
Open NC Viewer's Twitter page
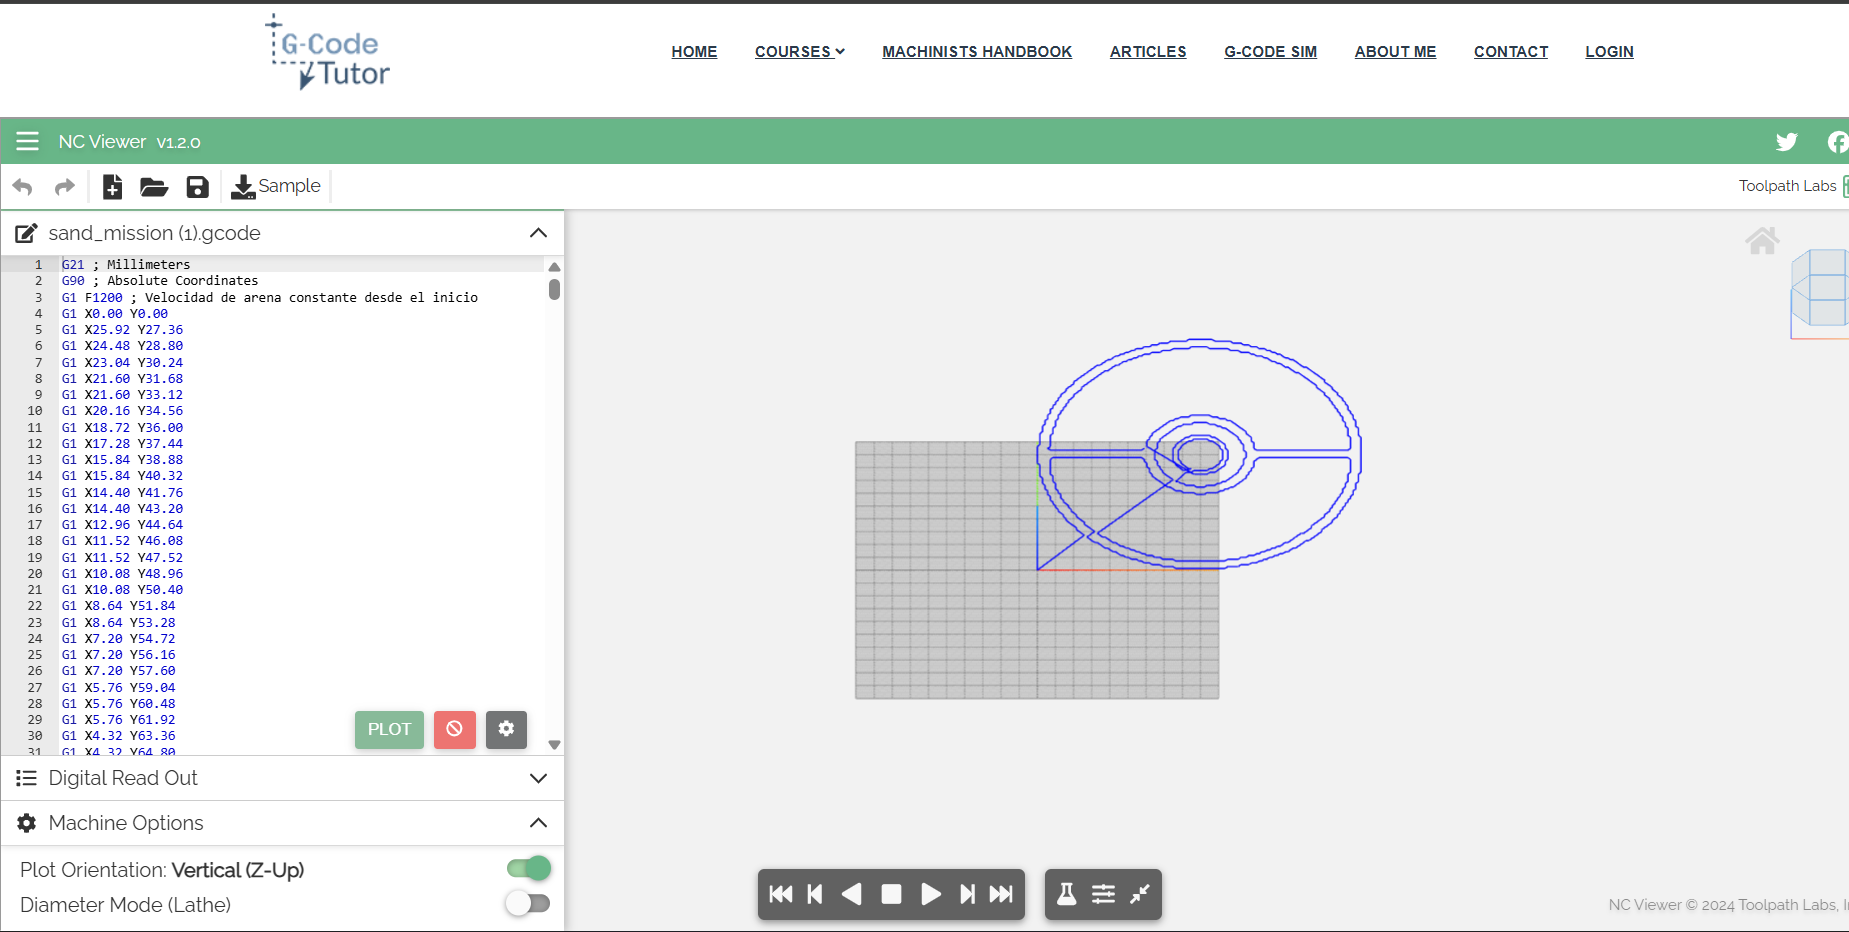click(x=1787, y=142)
